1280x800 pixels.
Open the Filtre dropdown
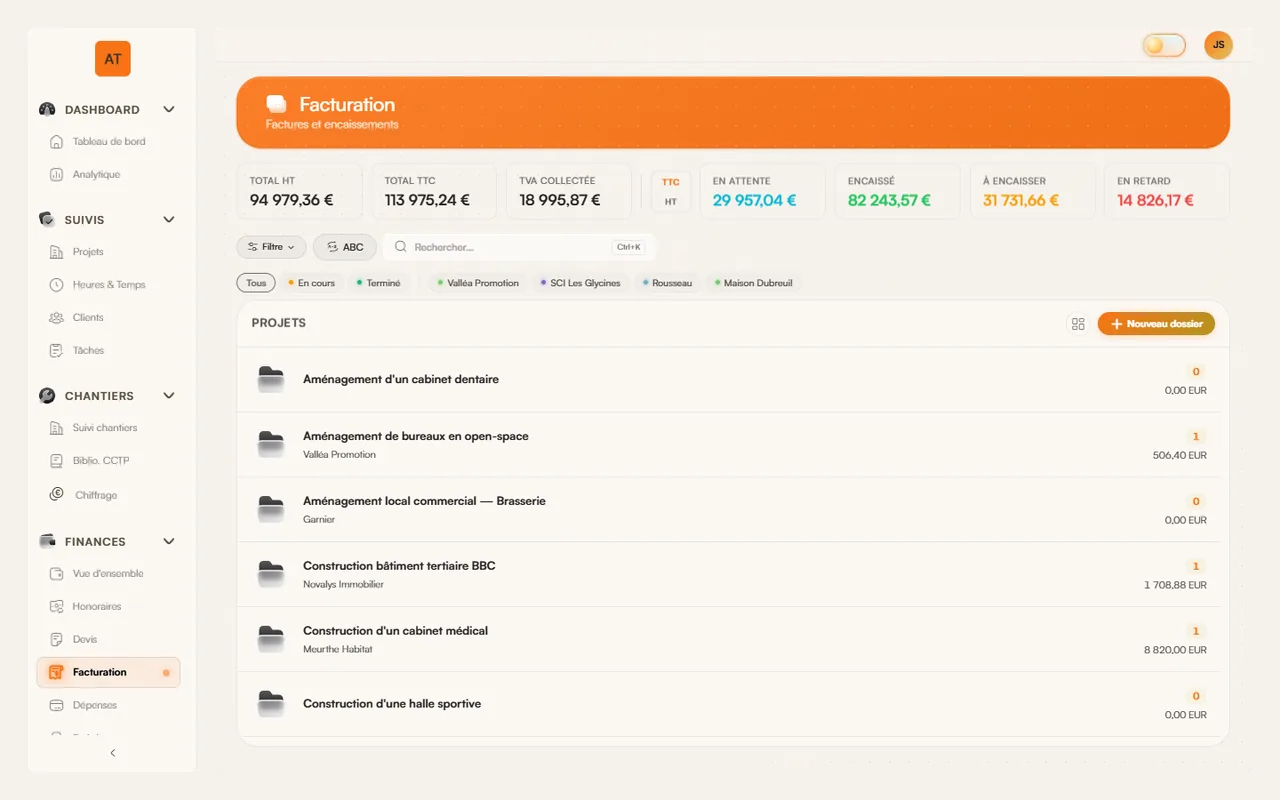(271, 247)
